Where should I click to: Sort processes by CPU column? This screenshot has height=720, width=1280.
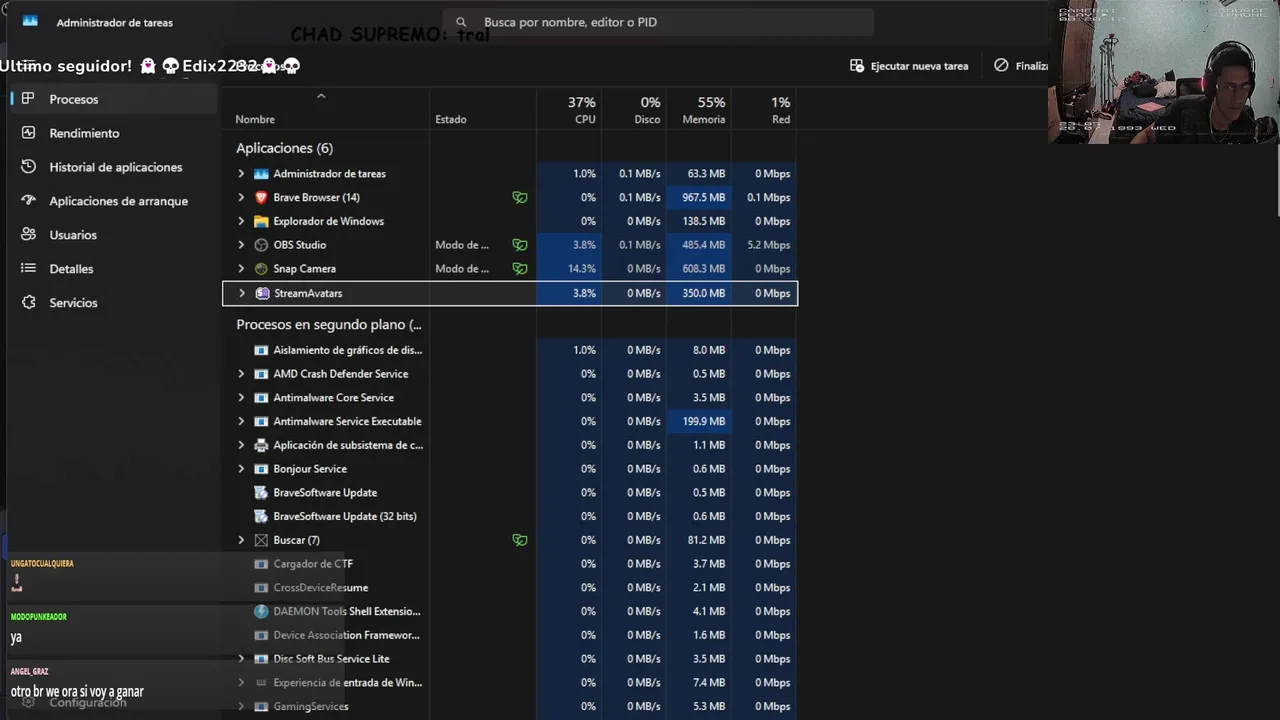tap(569, 109)
